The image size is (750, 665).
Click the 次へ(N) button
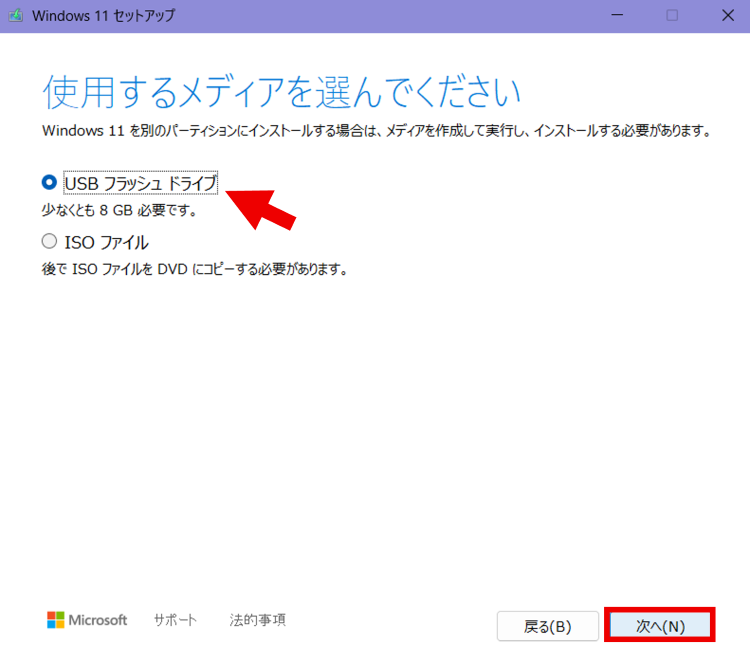pyautogui.click(x=660, y=625)
